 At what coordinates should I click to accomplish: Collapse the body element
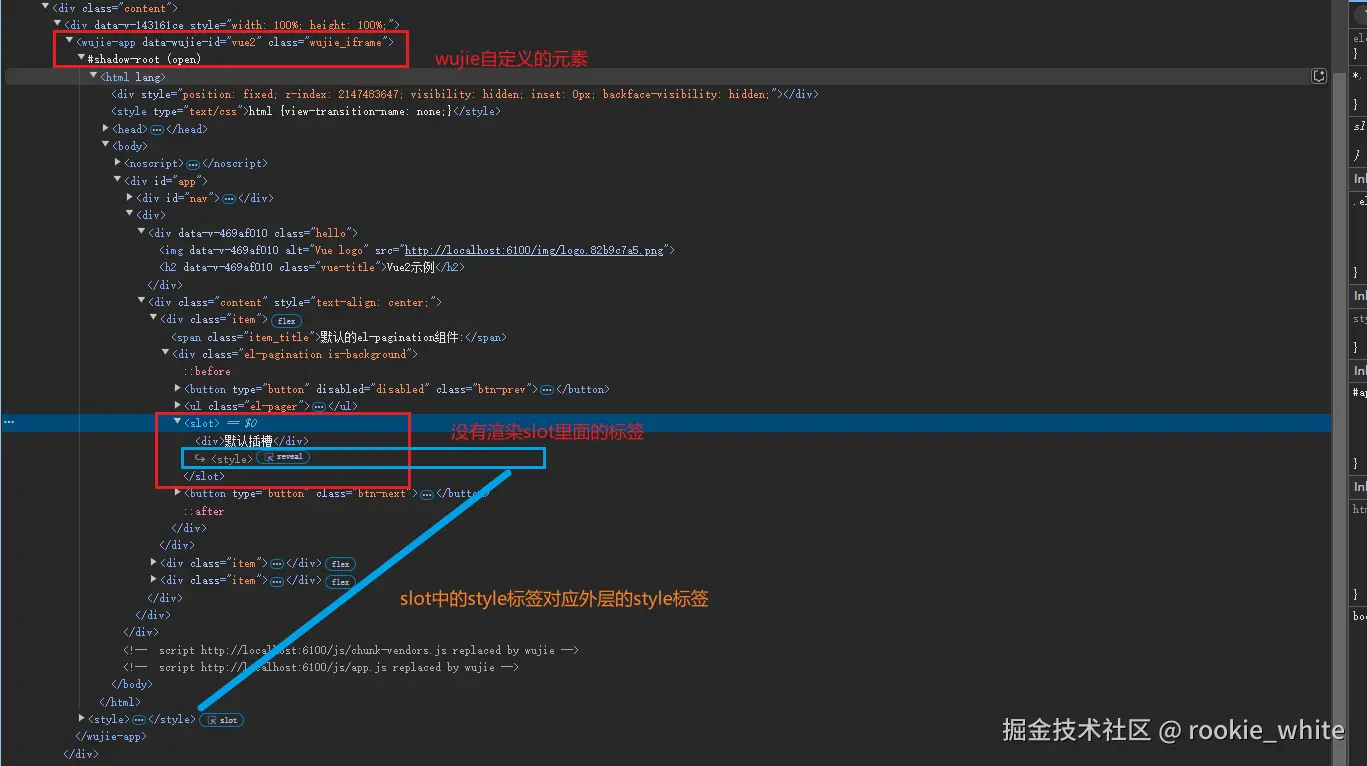coord(105,146)
